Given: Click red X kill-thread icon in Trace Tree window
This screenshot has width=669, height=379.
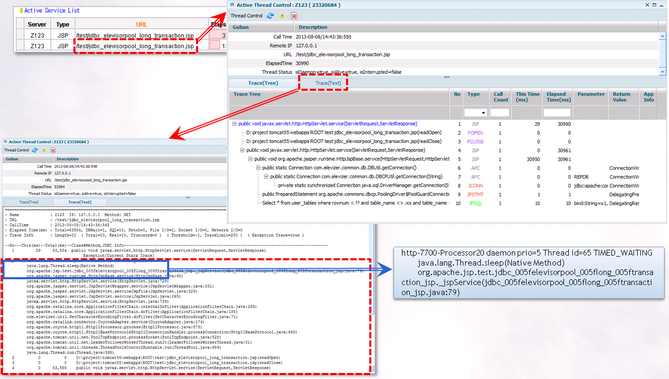Looking at the screenshot, I should [294, 16].
